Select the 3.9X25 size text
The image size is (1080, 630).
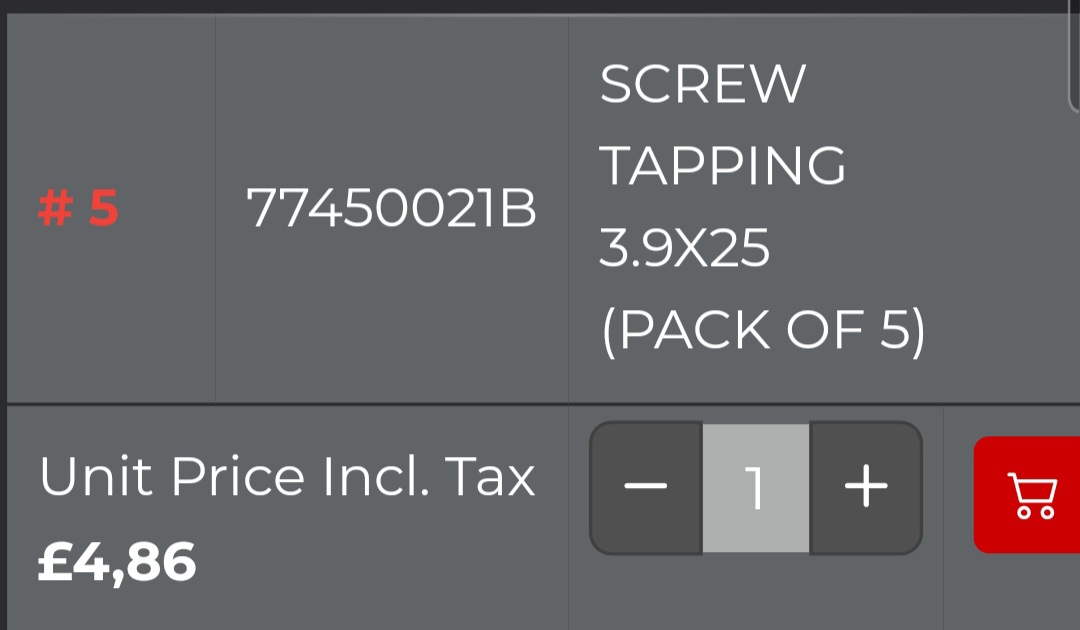pyautogui.click(x=684, y=248)
